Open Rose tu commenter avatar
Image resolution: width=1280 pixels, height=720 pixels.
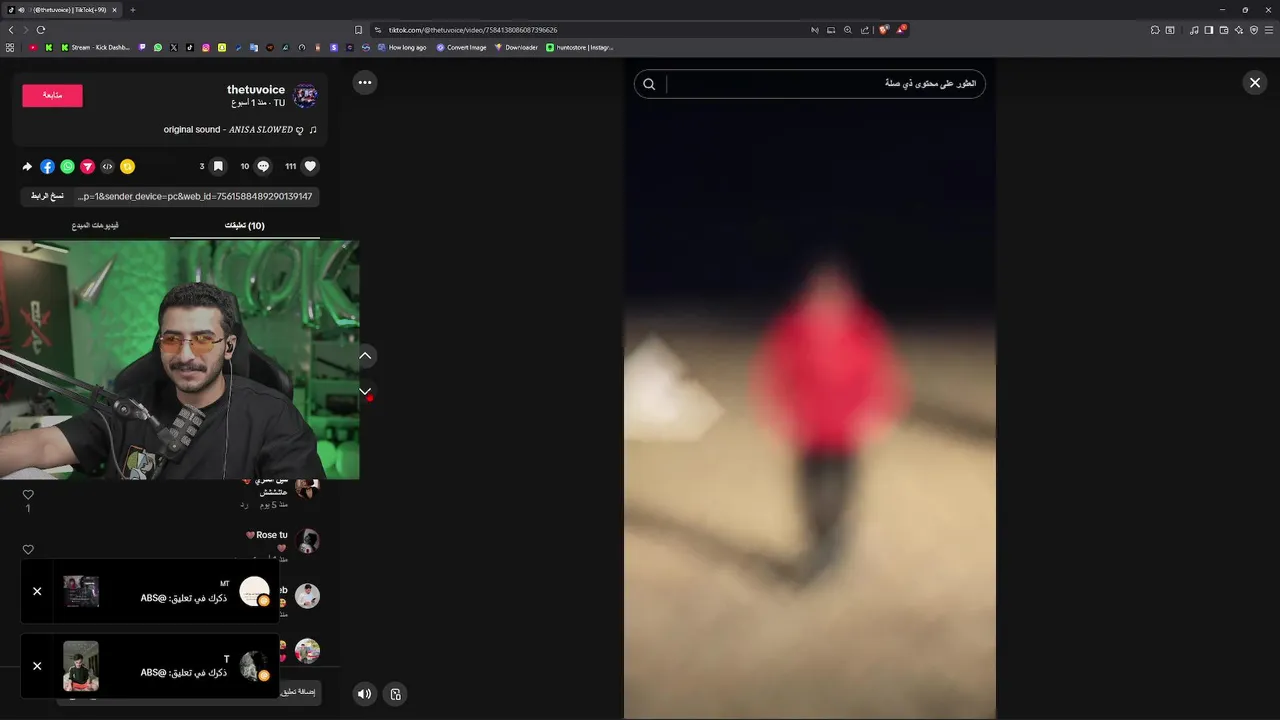click(x=307, y=541)
